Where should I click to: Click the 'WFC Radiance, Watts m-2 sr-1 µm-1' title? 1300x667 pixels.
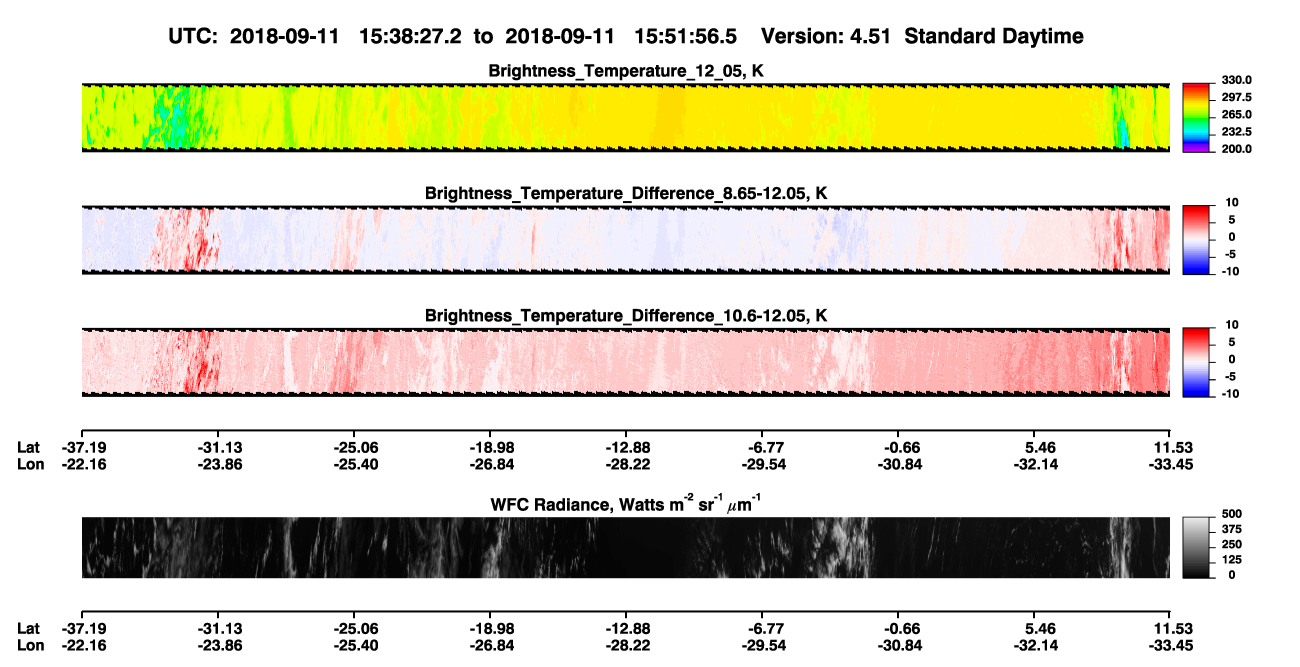[625, 504]
